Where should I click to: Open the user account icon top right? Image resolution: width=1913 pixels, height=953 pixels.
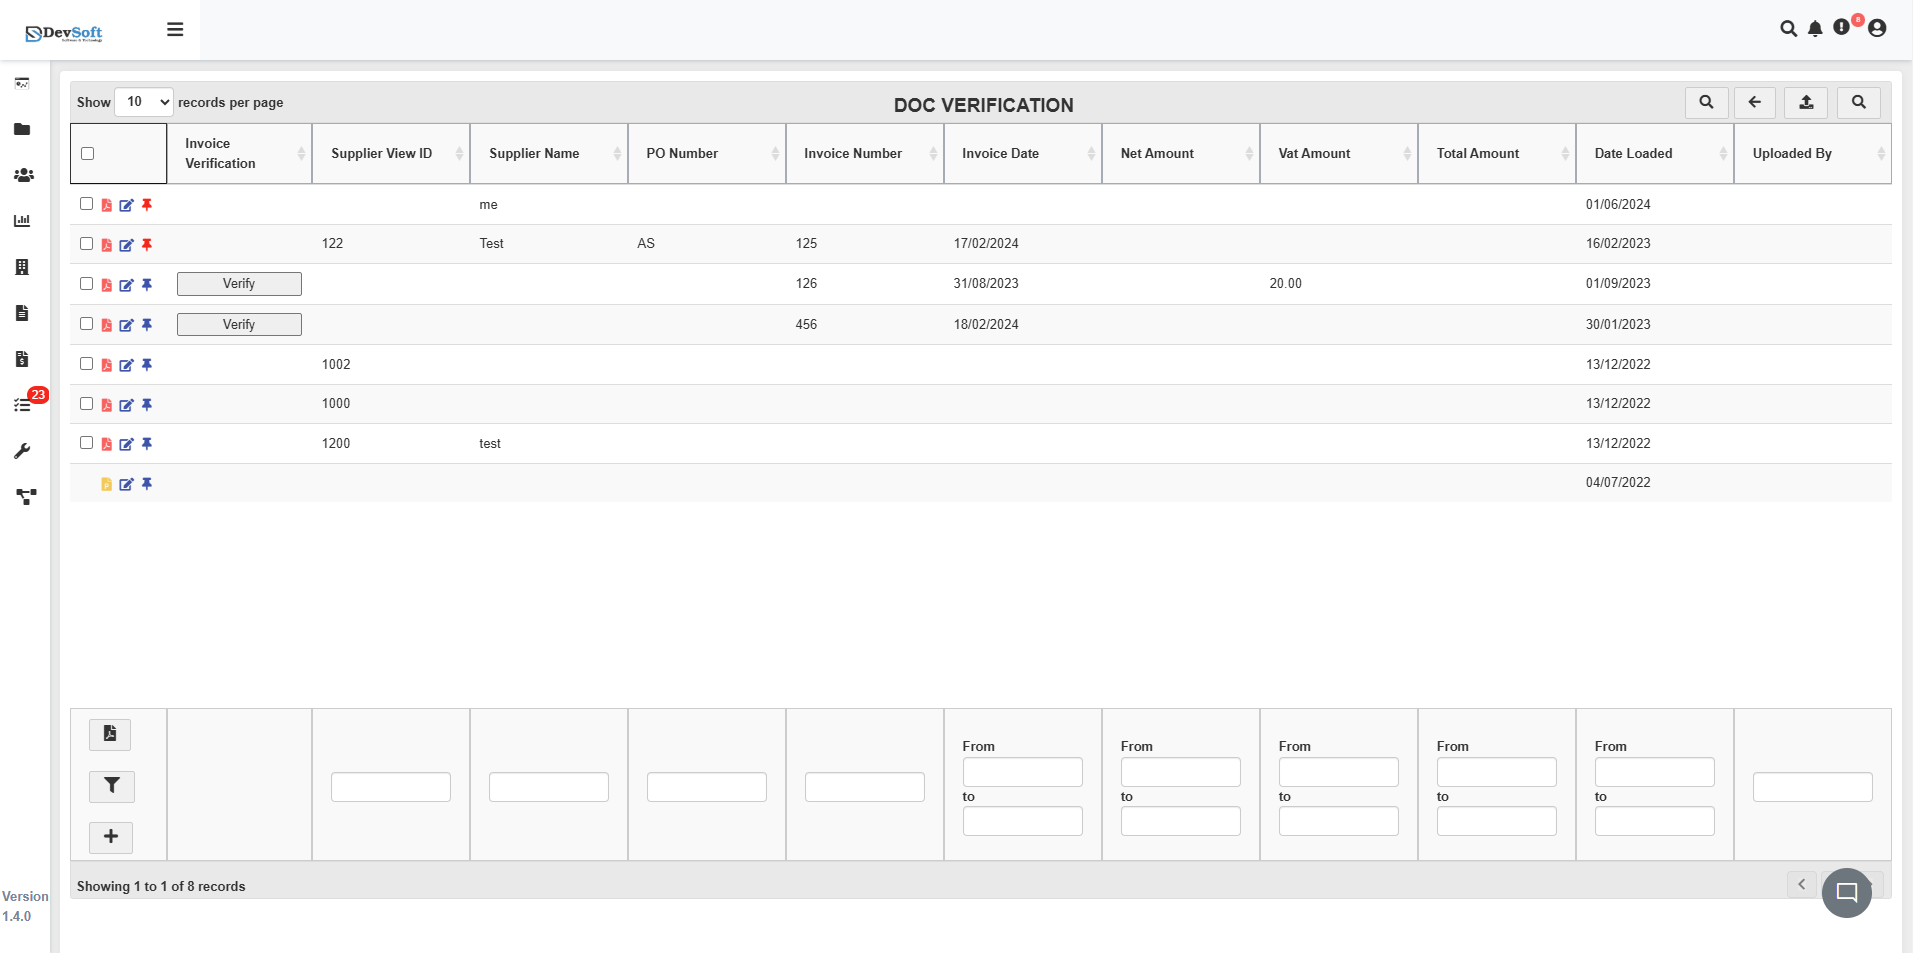[x=1877, y=29]
